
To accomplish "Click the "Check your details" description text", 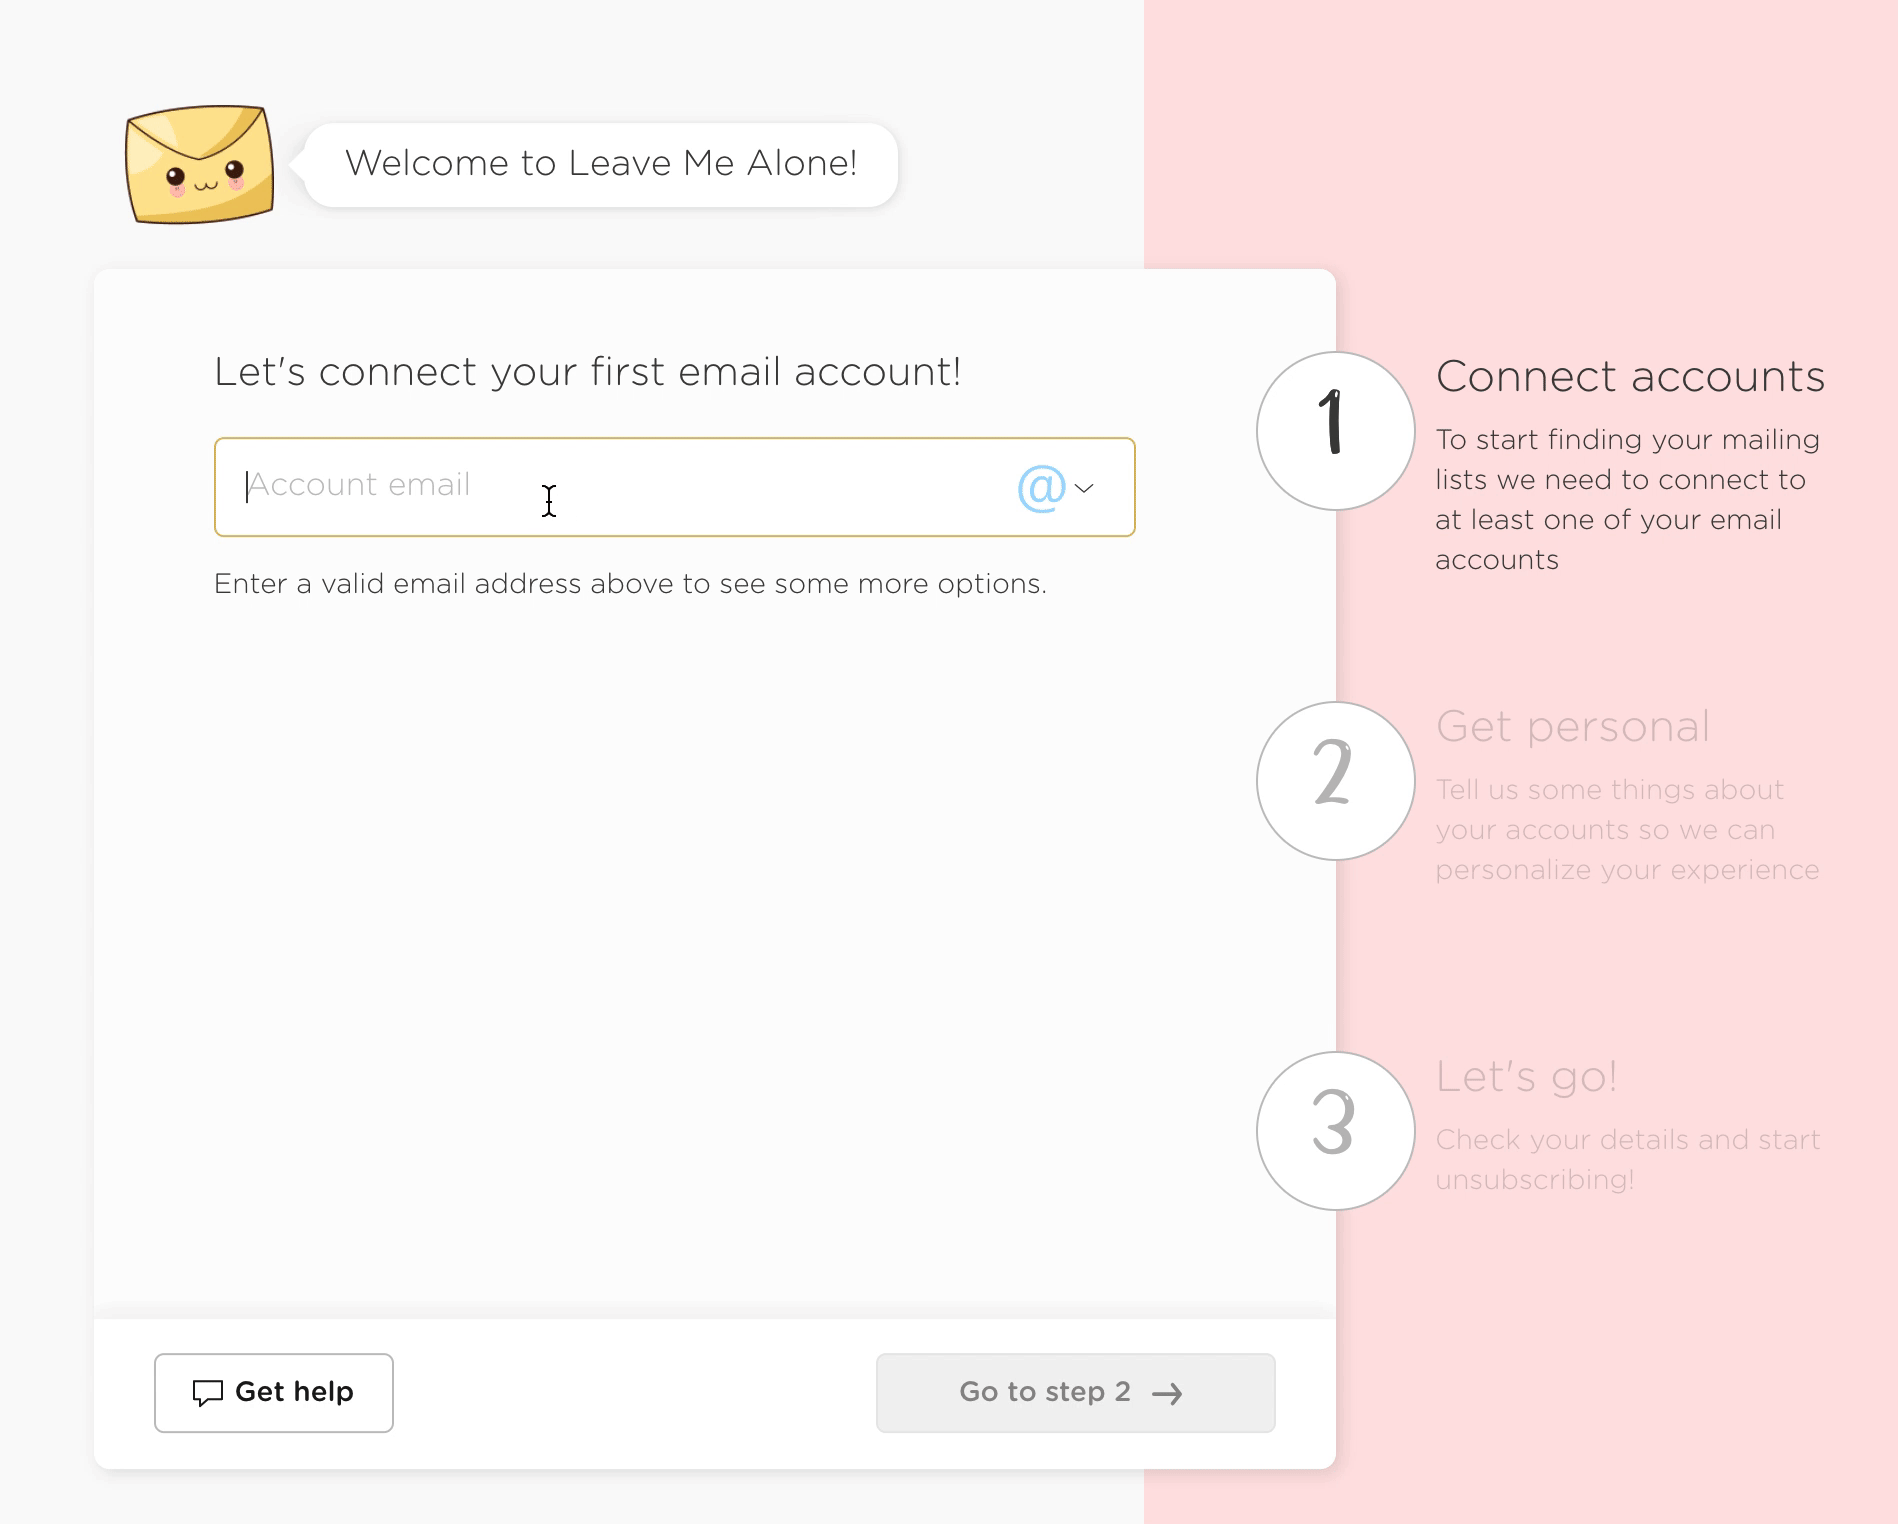I will coord(1627,1159).
